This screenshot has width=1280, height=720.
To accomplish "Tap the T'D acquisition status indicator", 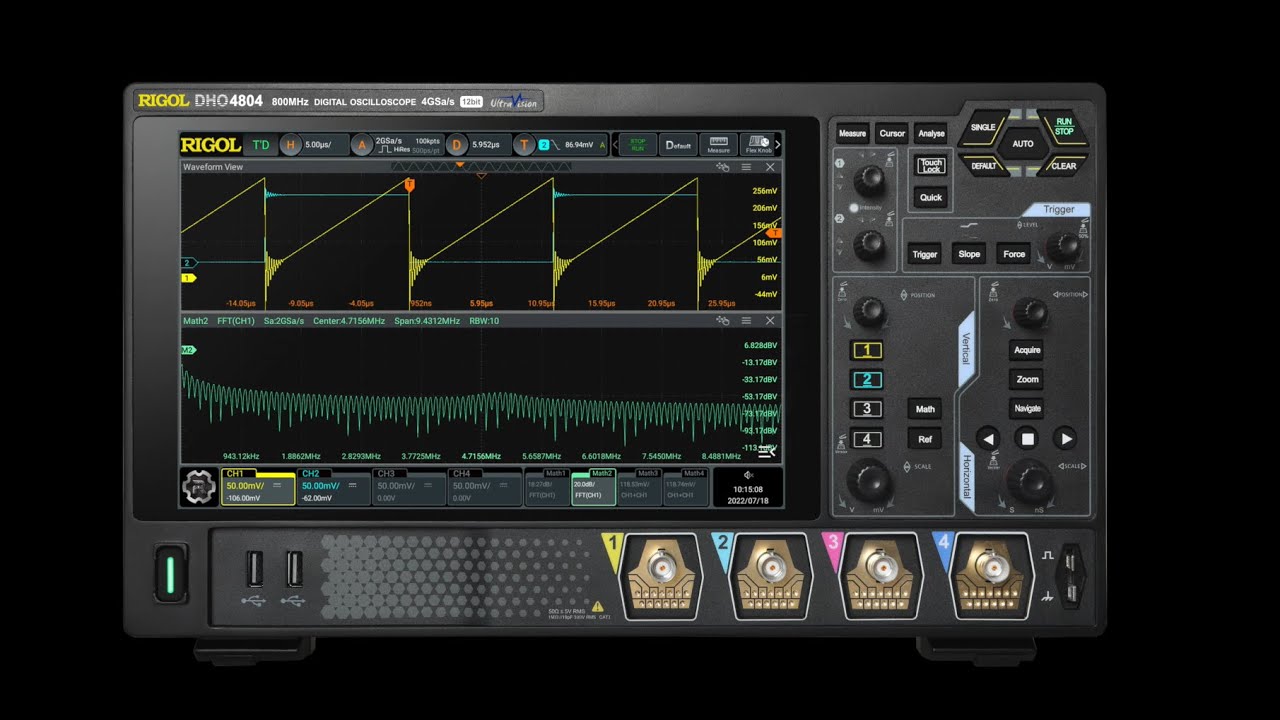I will (261, 145).
